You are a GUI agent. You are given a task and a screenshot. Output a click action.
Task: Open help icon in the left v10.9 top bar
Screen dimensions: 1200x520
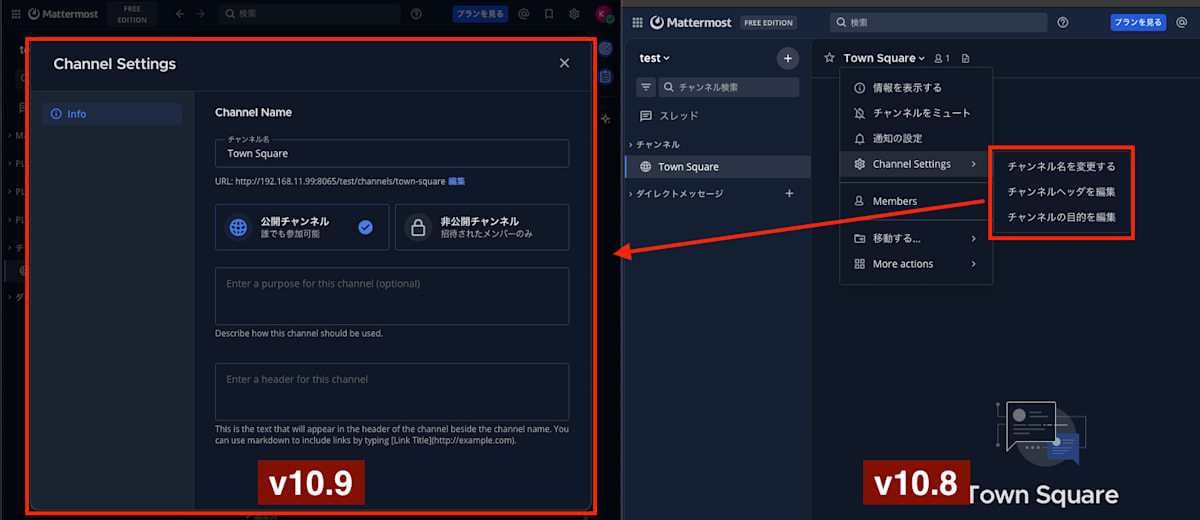click(x=416, y=14)
